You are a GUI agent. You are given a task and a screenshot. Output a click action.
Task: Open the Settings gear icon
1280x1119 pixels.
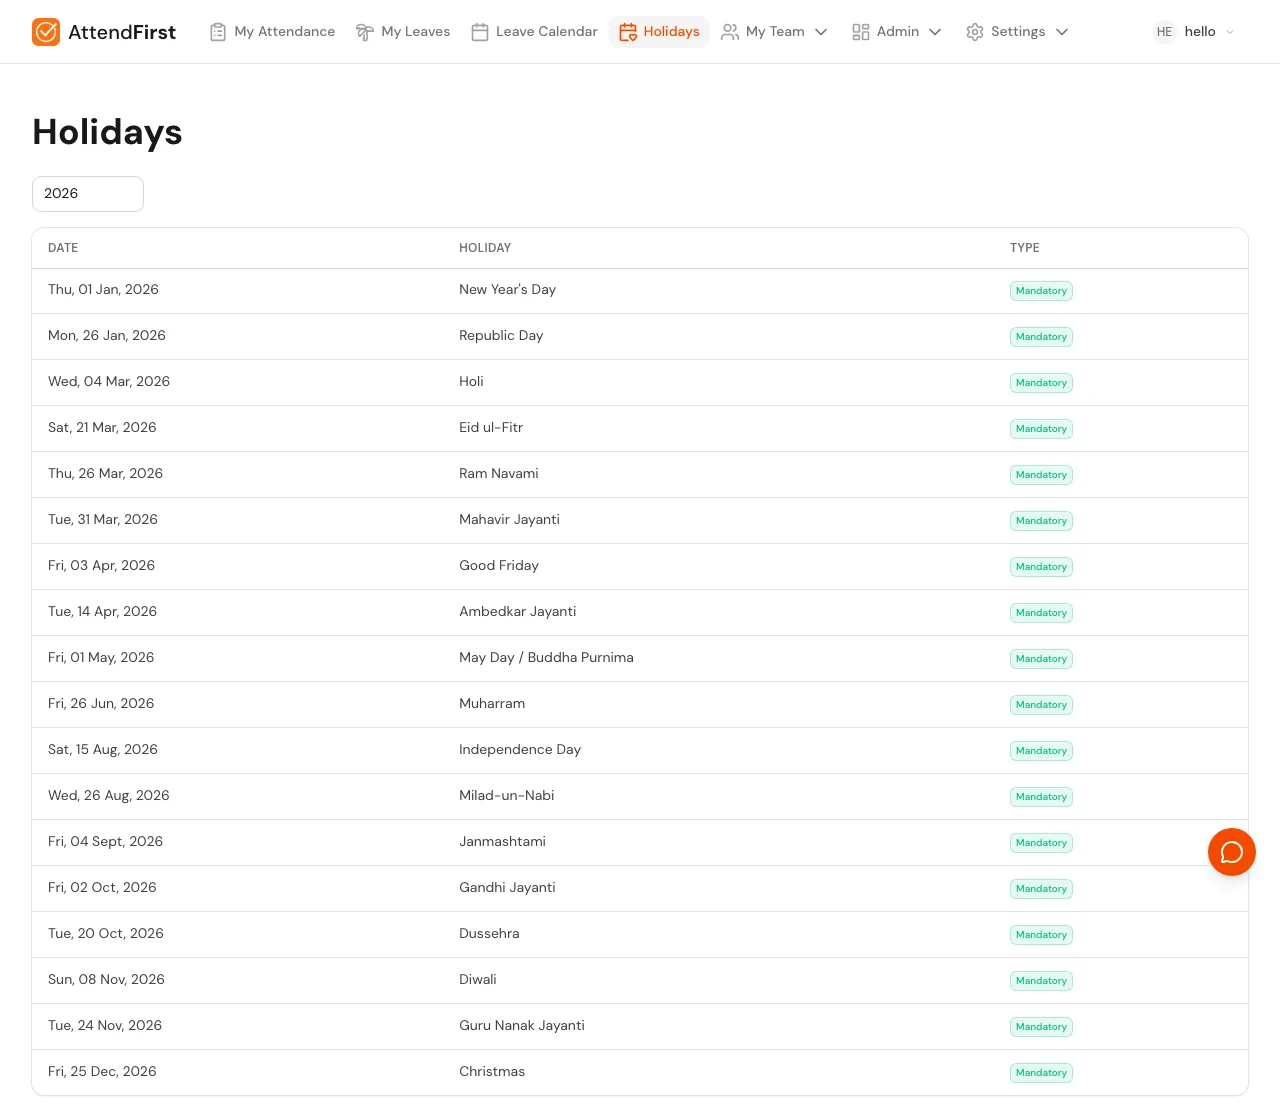click(975, 31)
